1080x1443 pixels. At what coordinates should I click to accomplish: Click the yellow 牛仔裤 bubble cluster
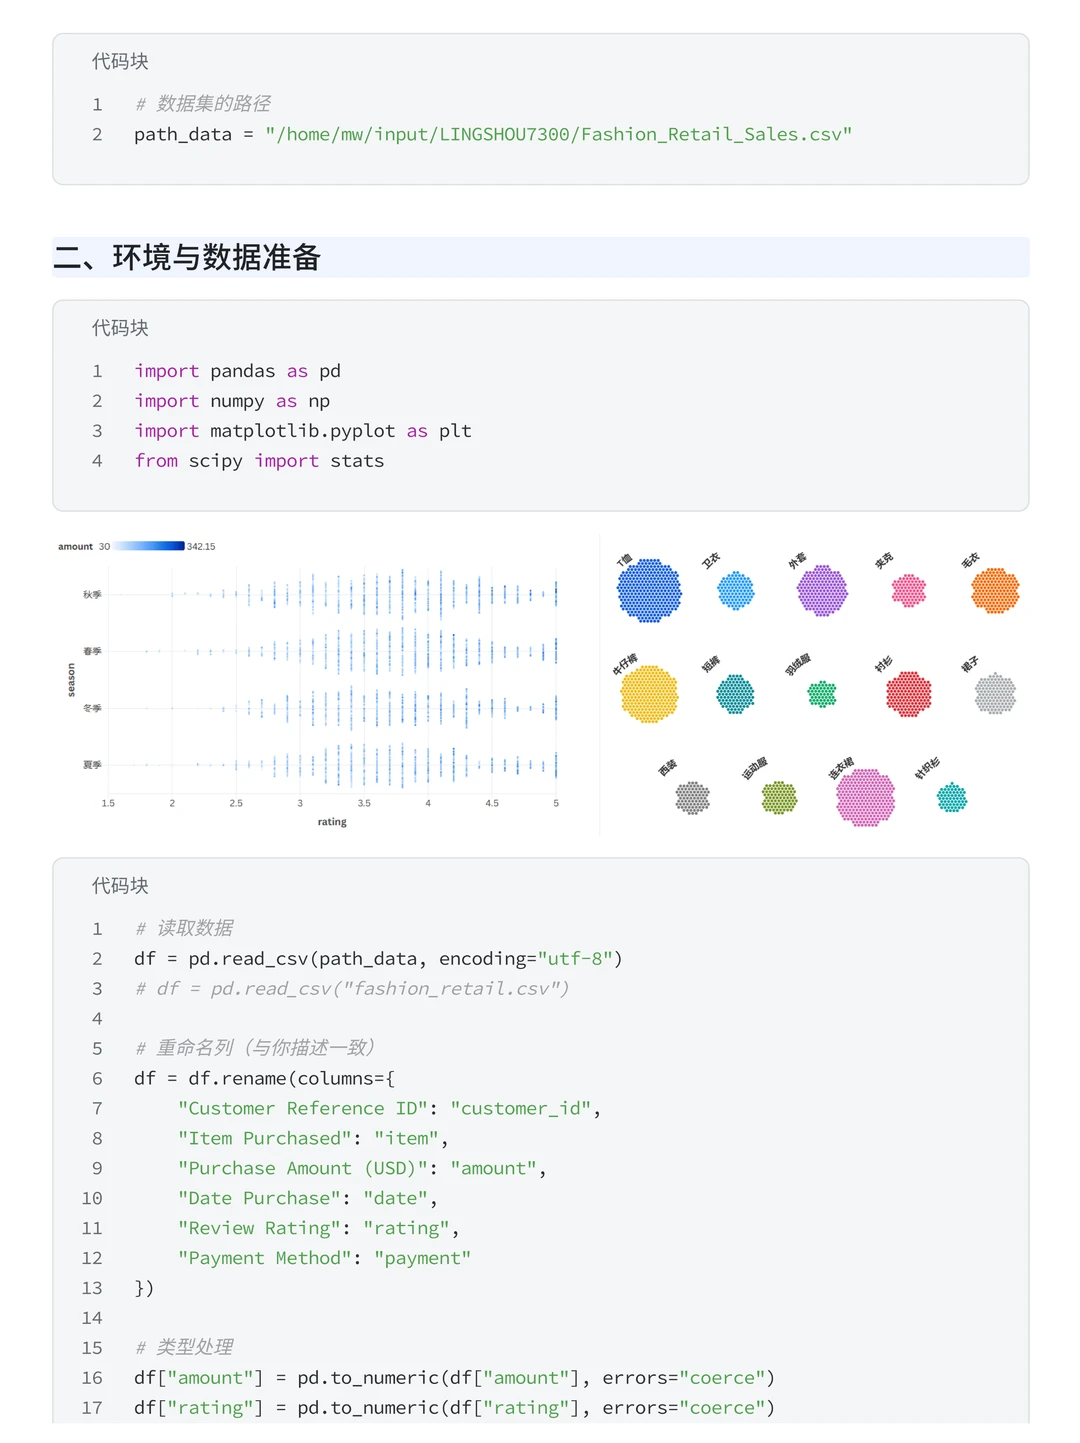click(x=649, y=694)
